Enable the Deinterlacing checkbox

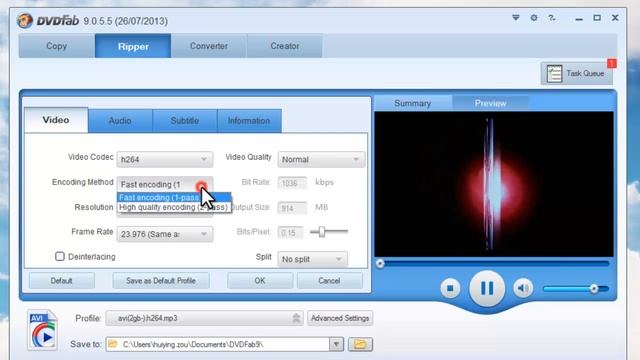click(60, 256)
